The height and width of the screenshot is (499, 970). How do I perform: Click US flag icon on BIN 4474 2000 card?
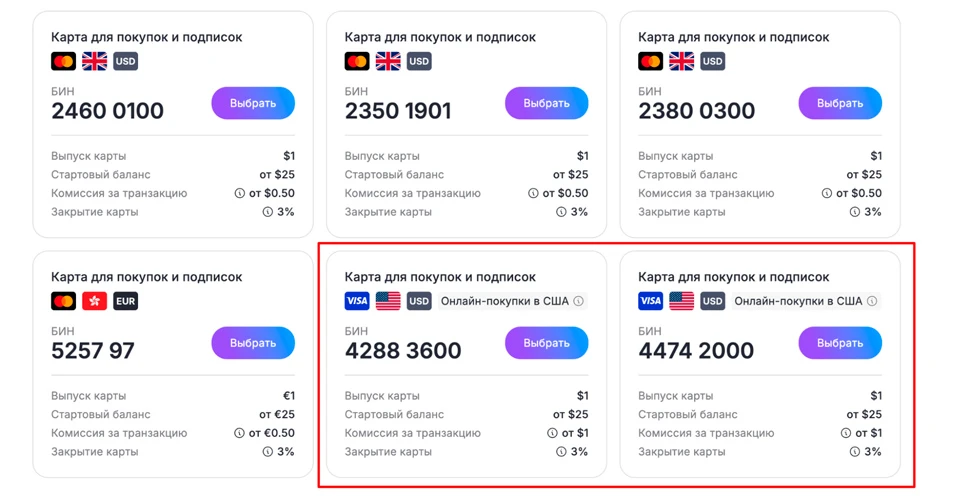point(681,301)
